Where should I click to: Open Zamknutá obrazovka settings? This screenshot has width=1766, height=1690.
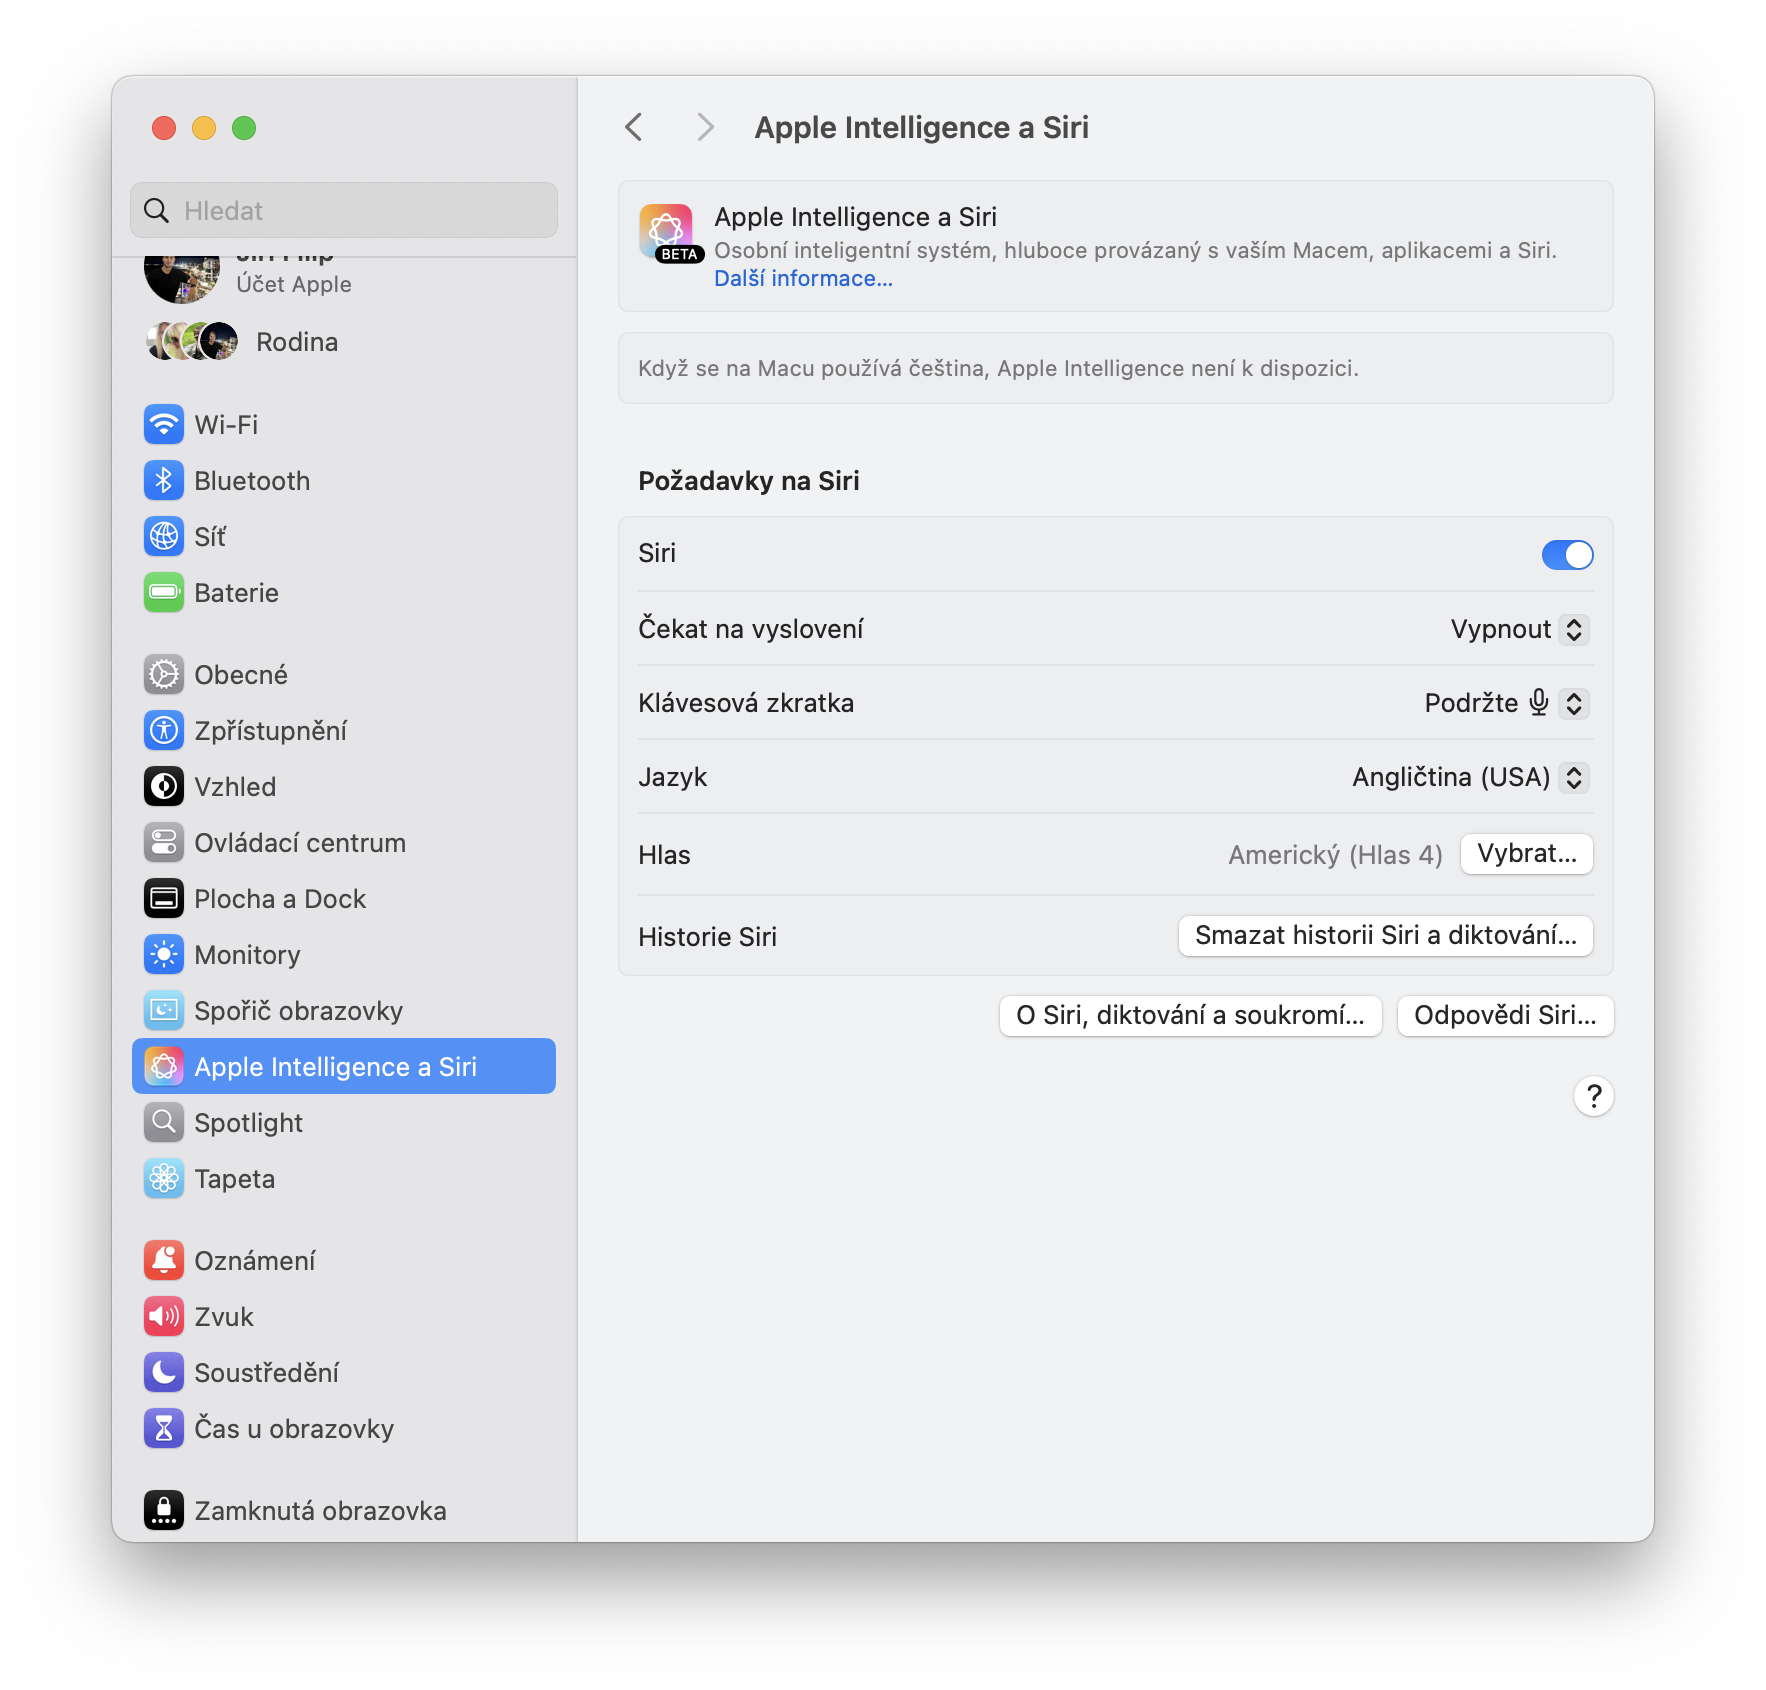point(344,1511)
